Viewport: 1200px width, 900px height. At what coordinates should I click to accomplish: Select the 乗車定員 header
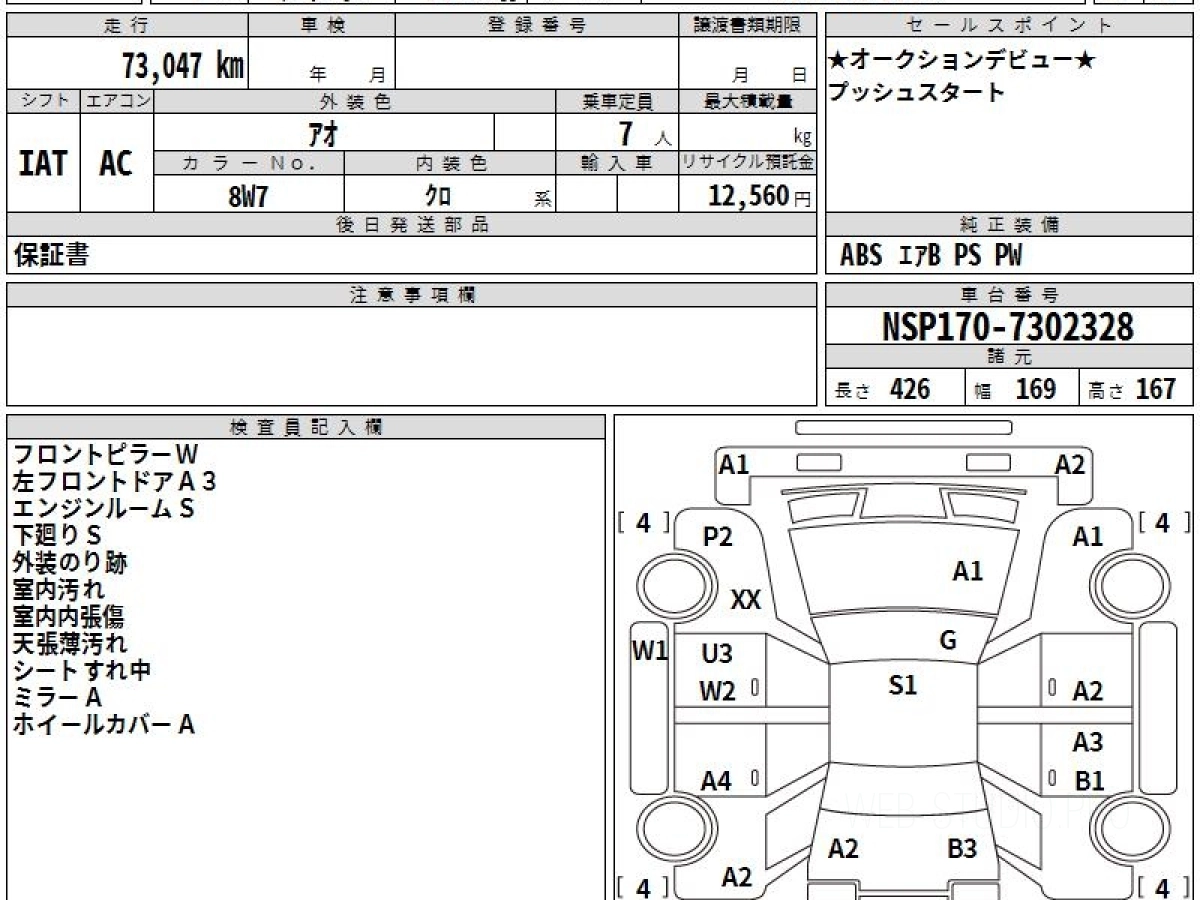617,101
